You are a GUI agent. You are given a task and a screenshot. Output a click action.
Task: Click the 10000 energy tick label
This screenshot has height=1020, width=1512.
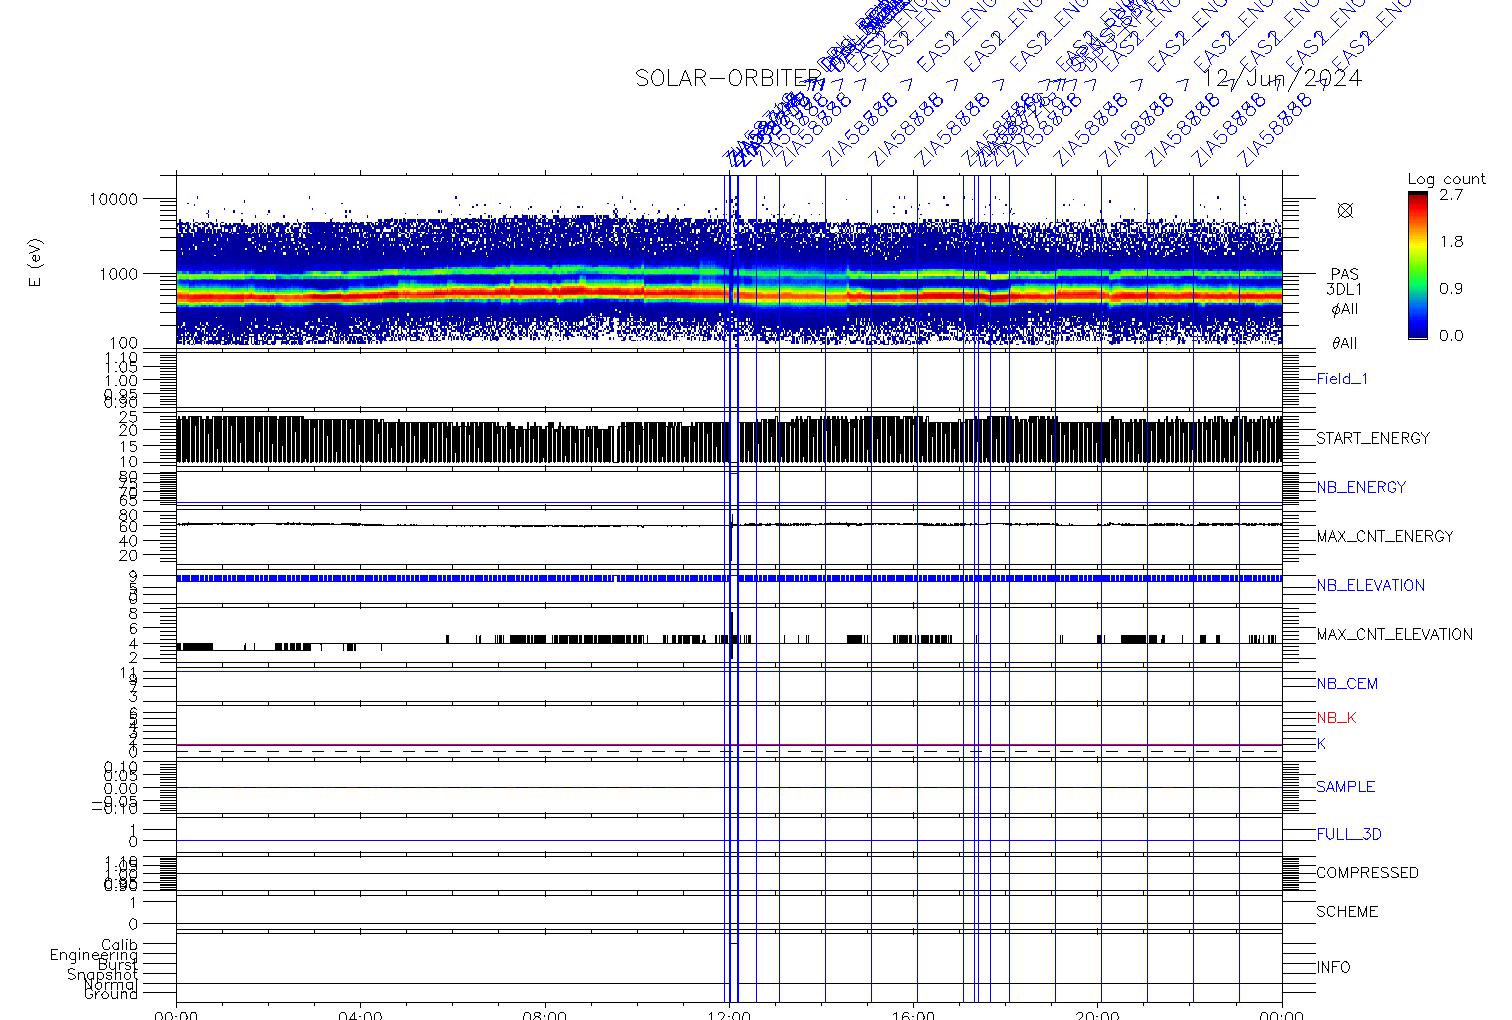(113, 199)
